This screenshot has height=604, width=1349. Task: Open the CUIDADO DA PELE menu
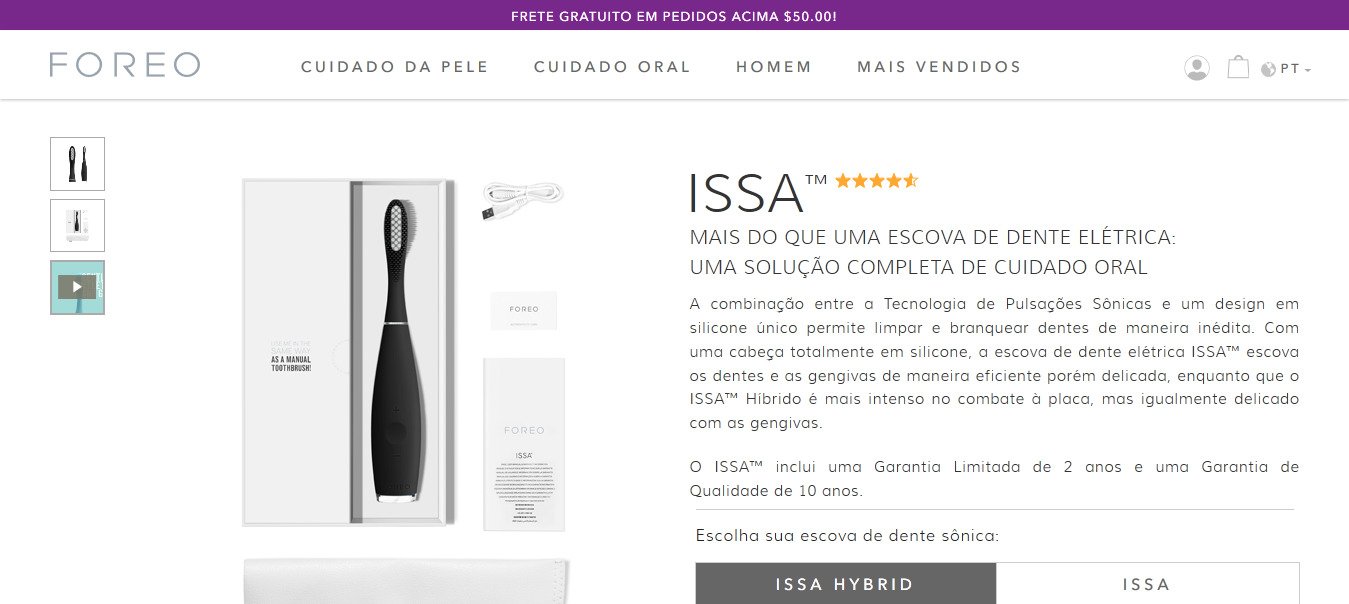click(395, 67)
